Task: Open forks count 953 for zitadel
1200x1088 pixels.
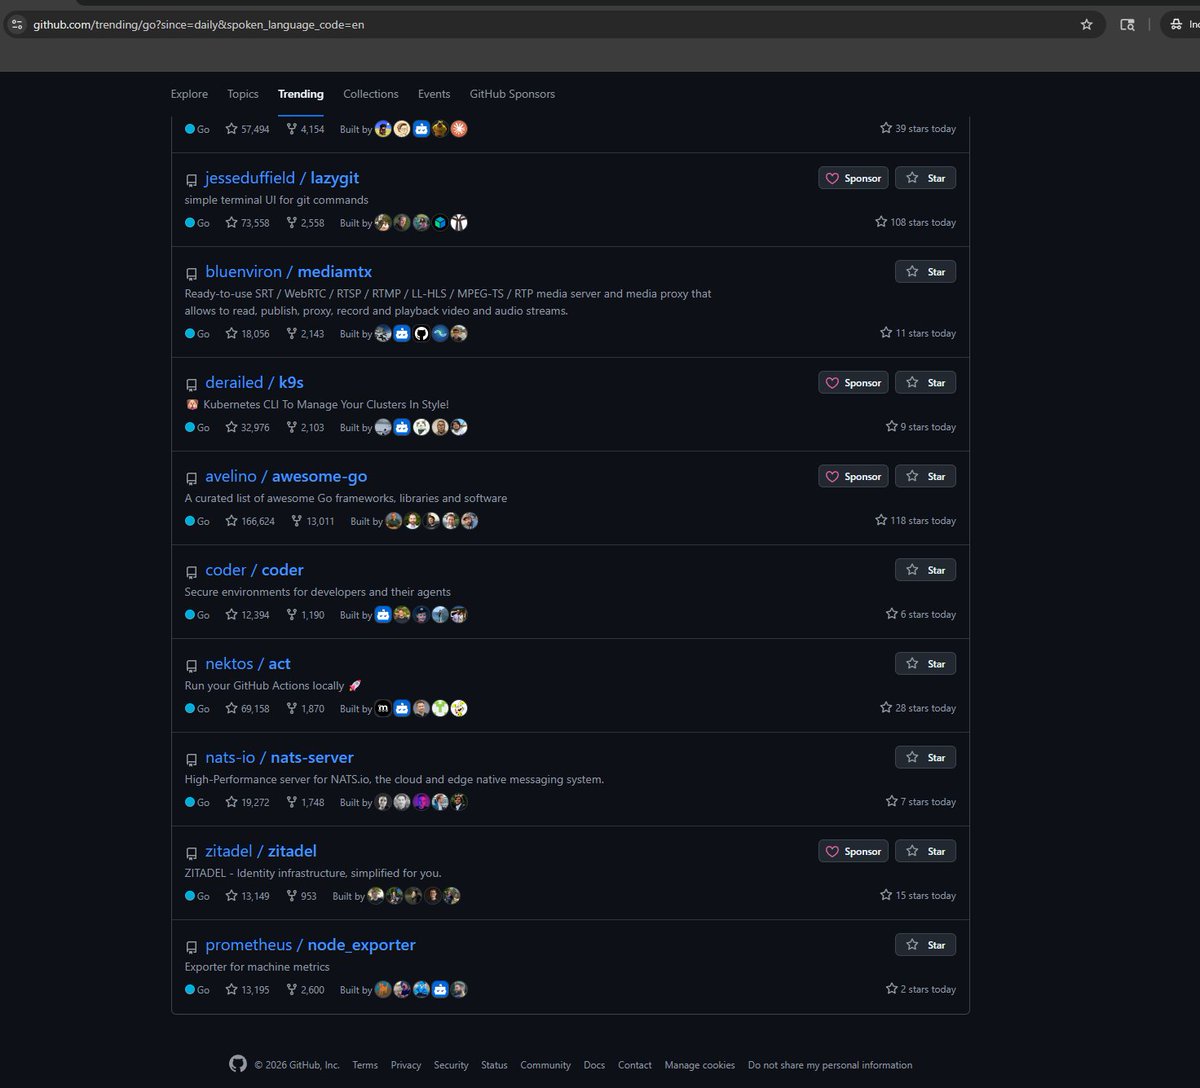Action: [x=301, y=896]
